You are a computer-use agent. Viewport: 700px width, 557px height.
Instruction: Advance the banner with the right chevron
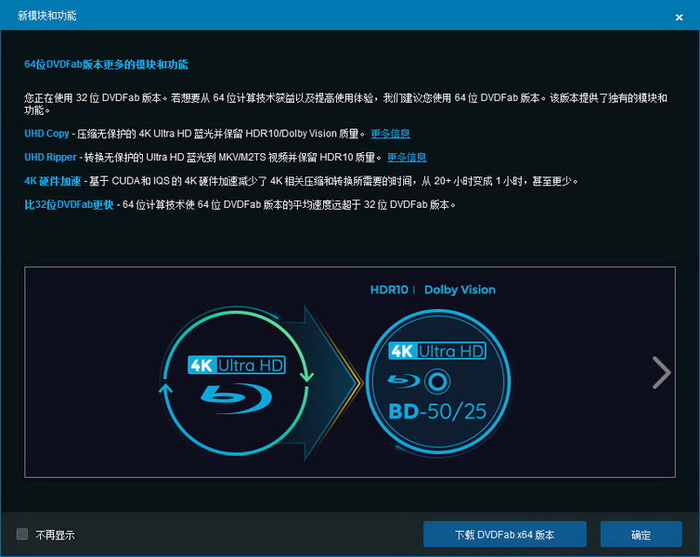coord(661,372)
